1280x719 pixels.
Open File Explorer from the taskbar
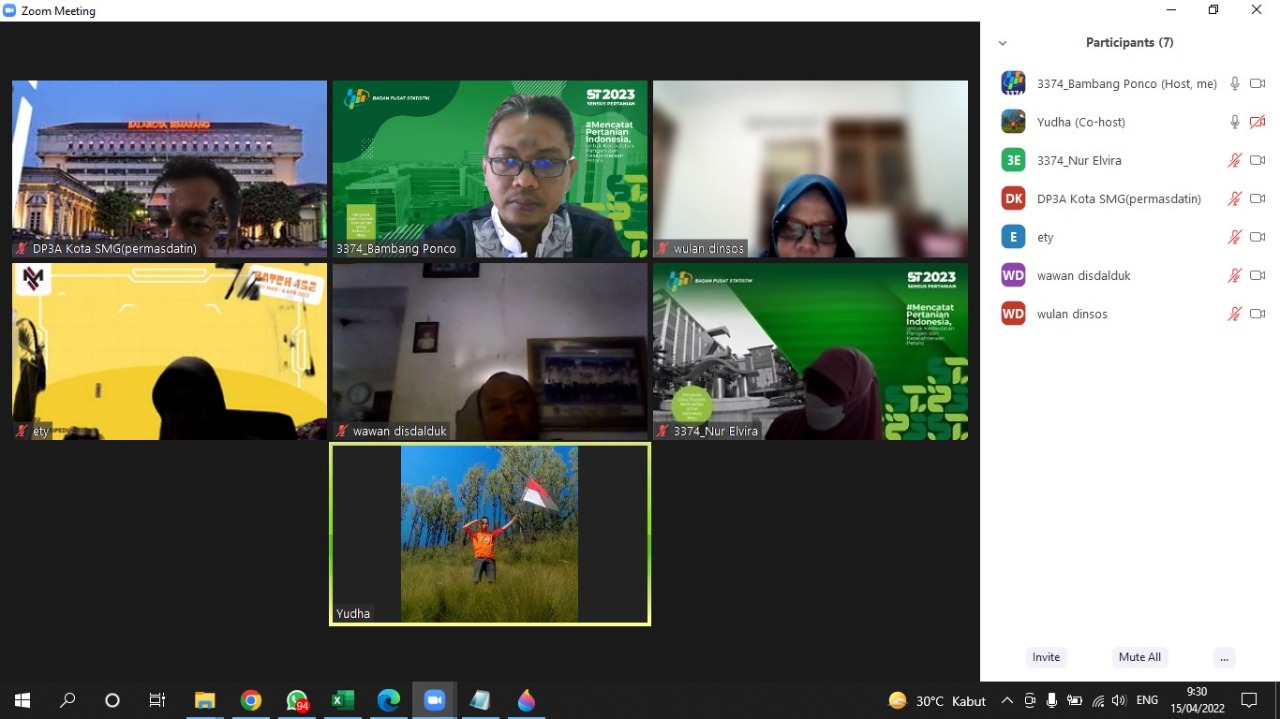click(205, 701)
